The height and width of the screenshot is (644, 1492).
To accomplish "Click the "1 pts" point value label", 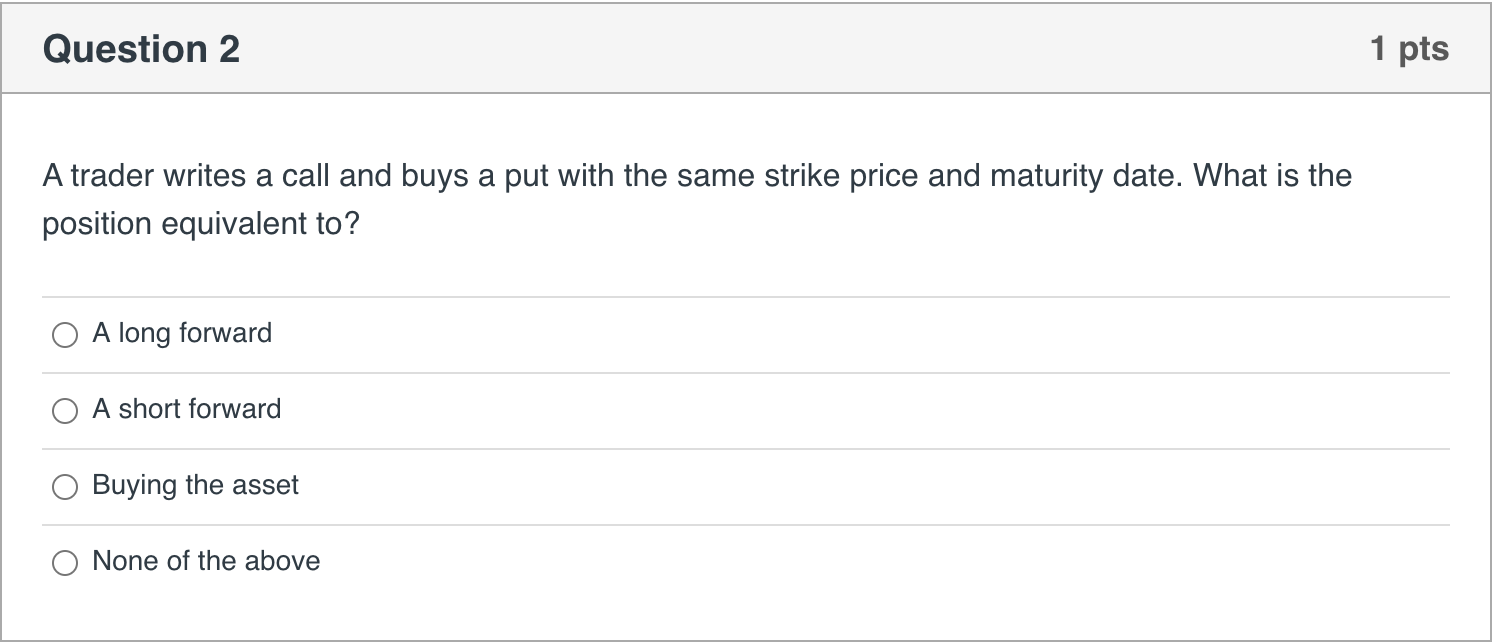I will [1411, 48].
